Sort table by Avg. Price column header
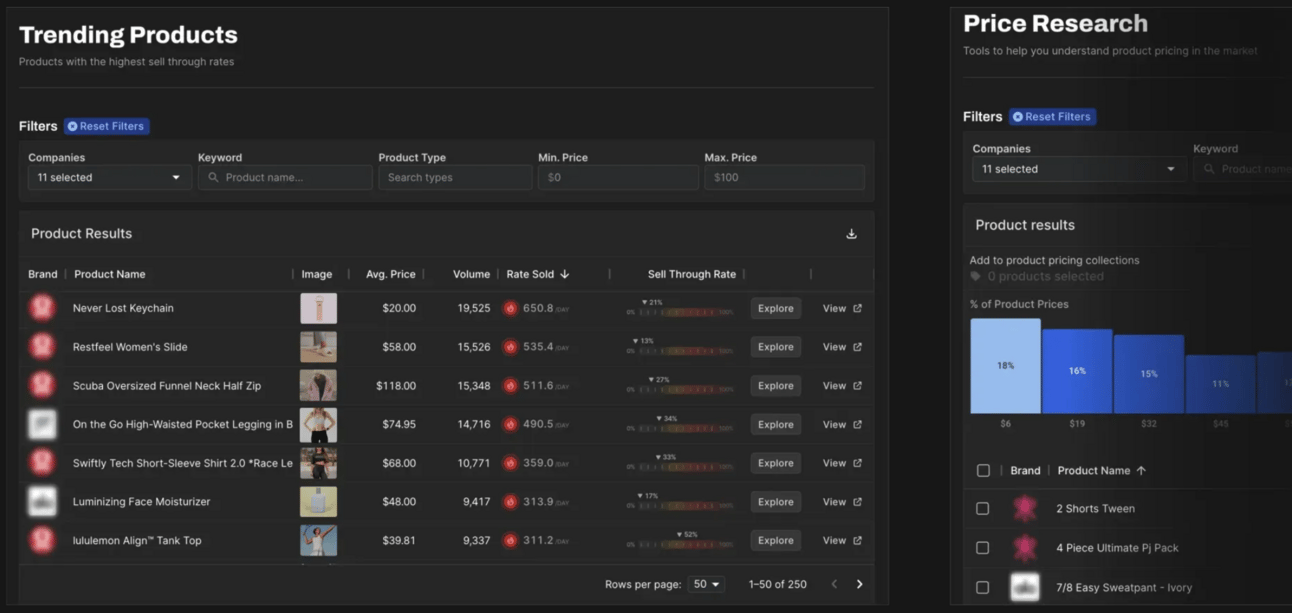 390,274
